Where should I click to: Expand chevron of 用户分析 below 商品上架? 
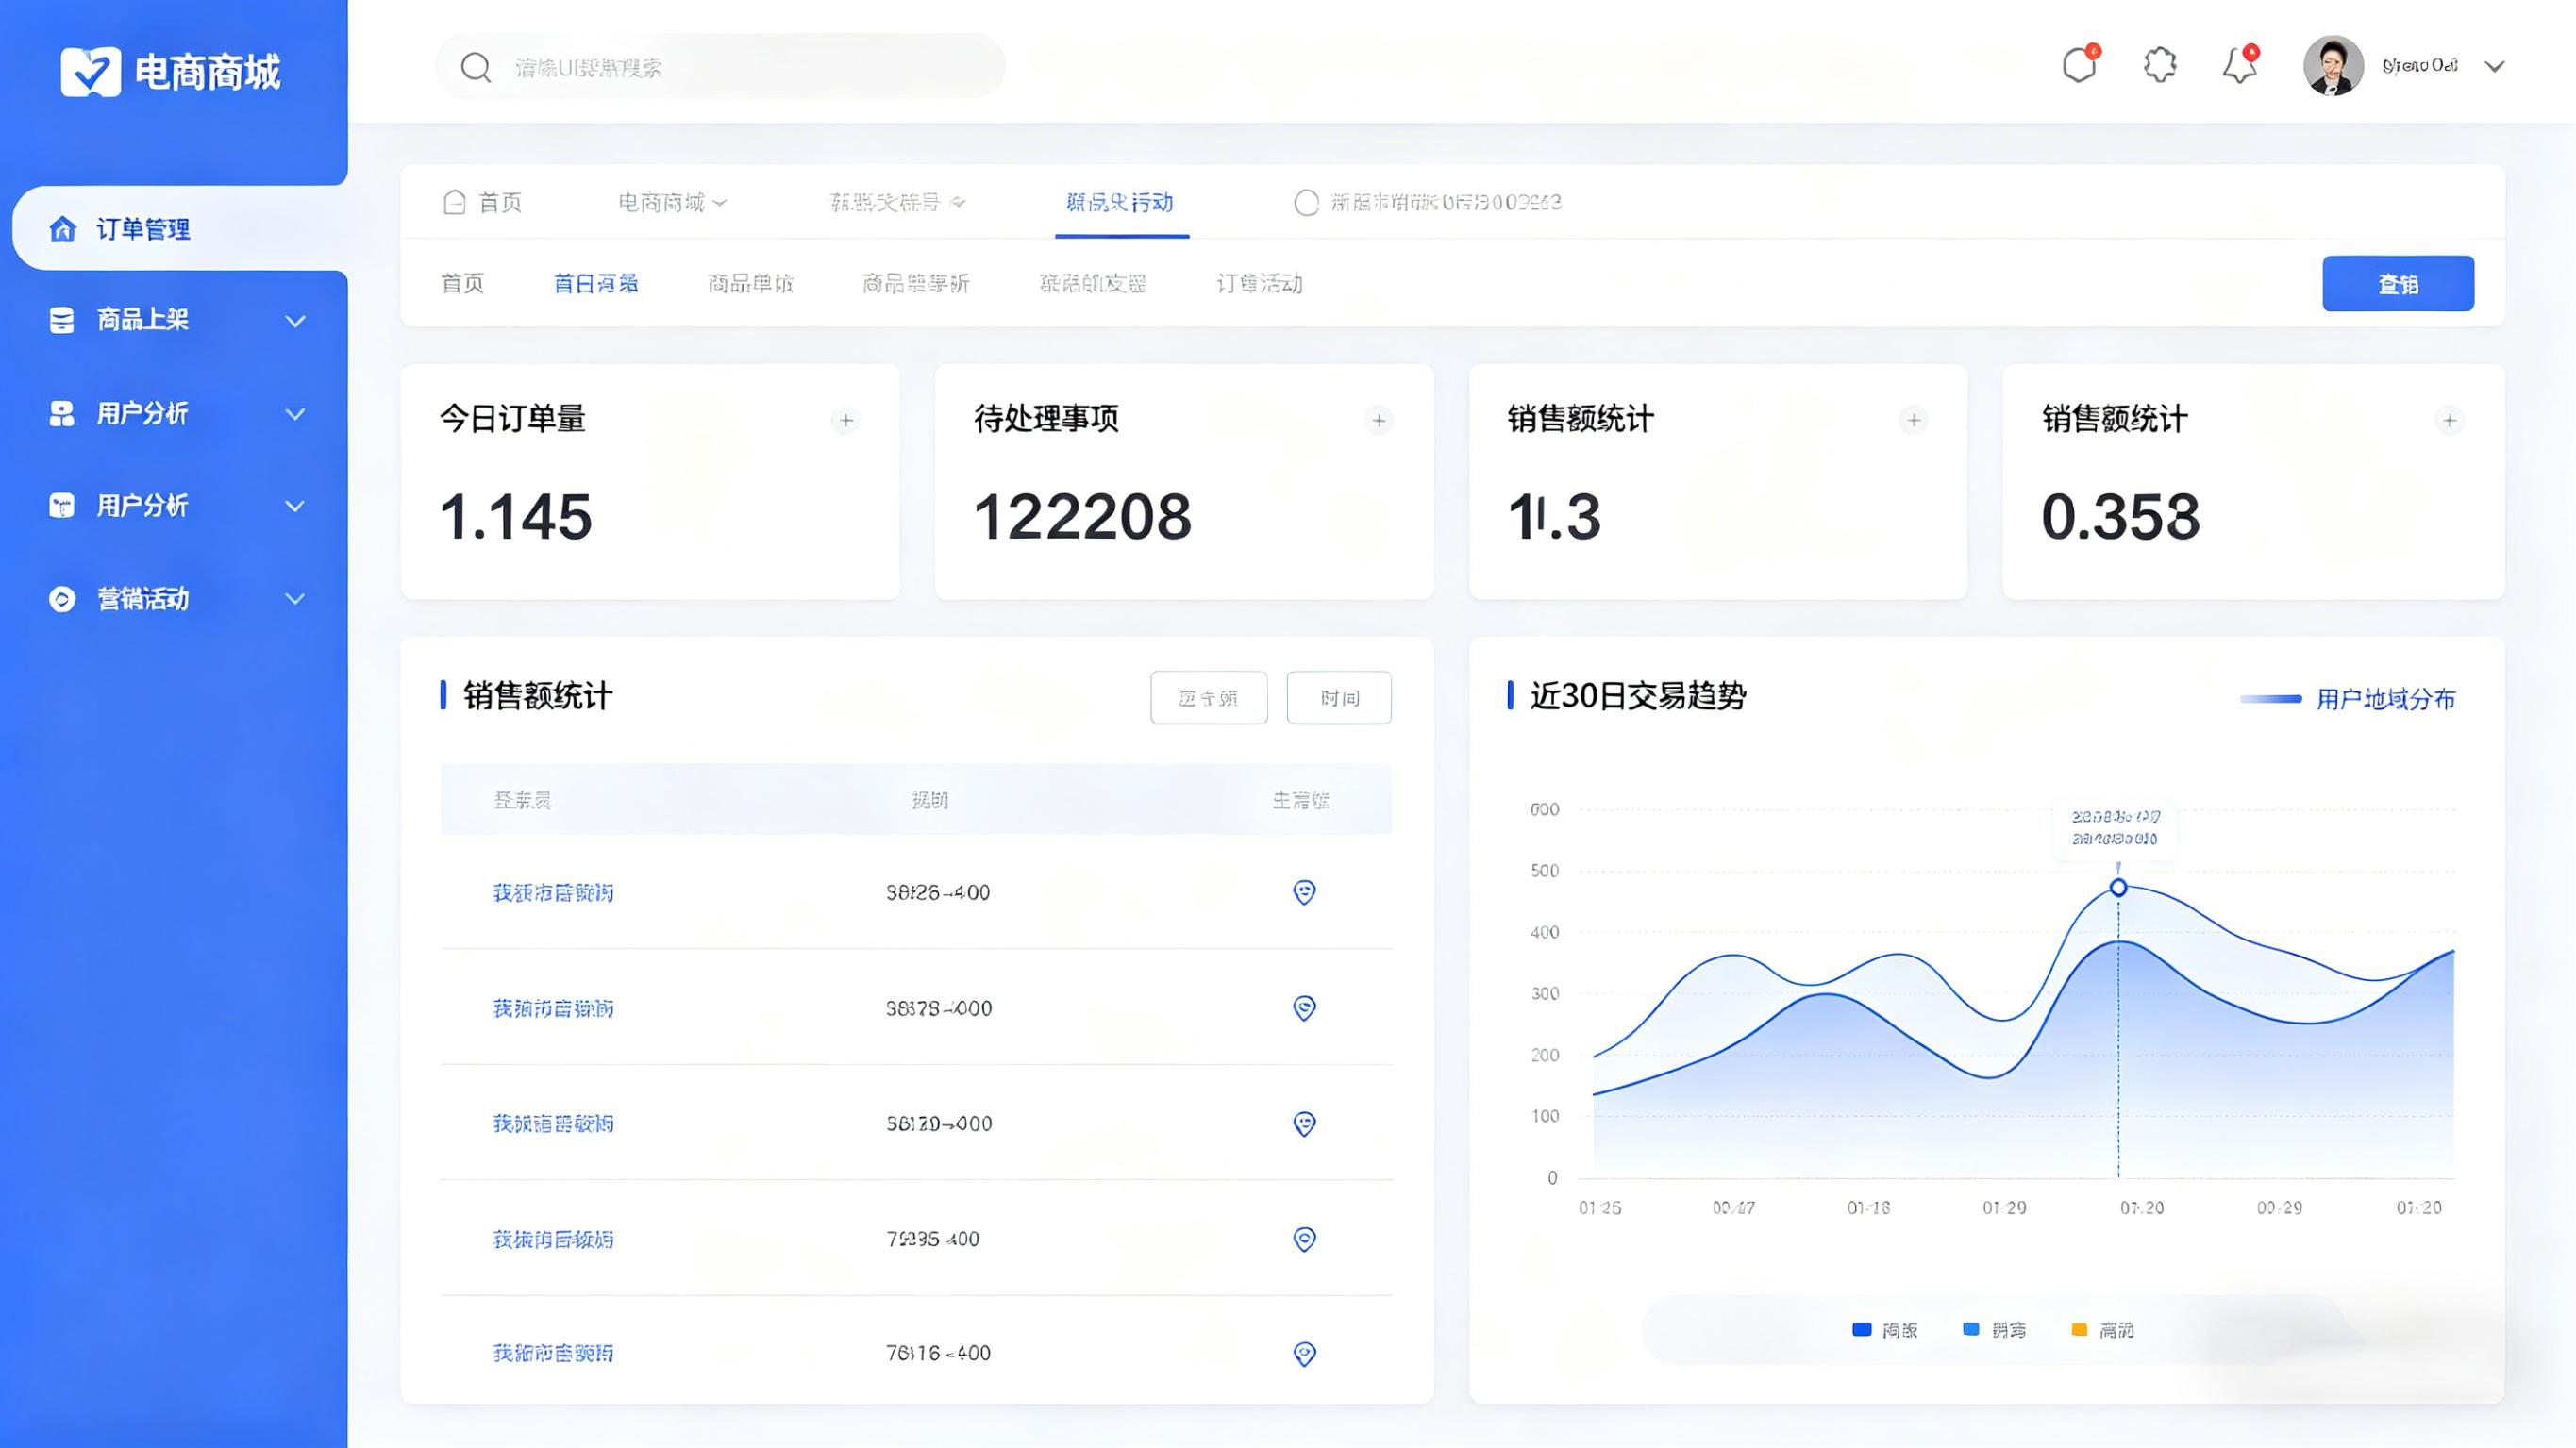[x=295, y=414]
